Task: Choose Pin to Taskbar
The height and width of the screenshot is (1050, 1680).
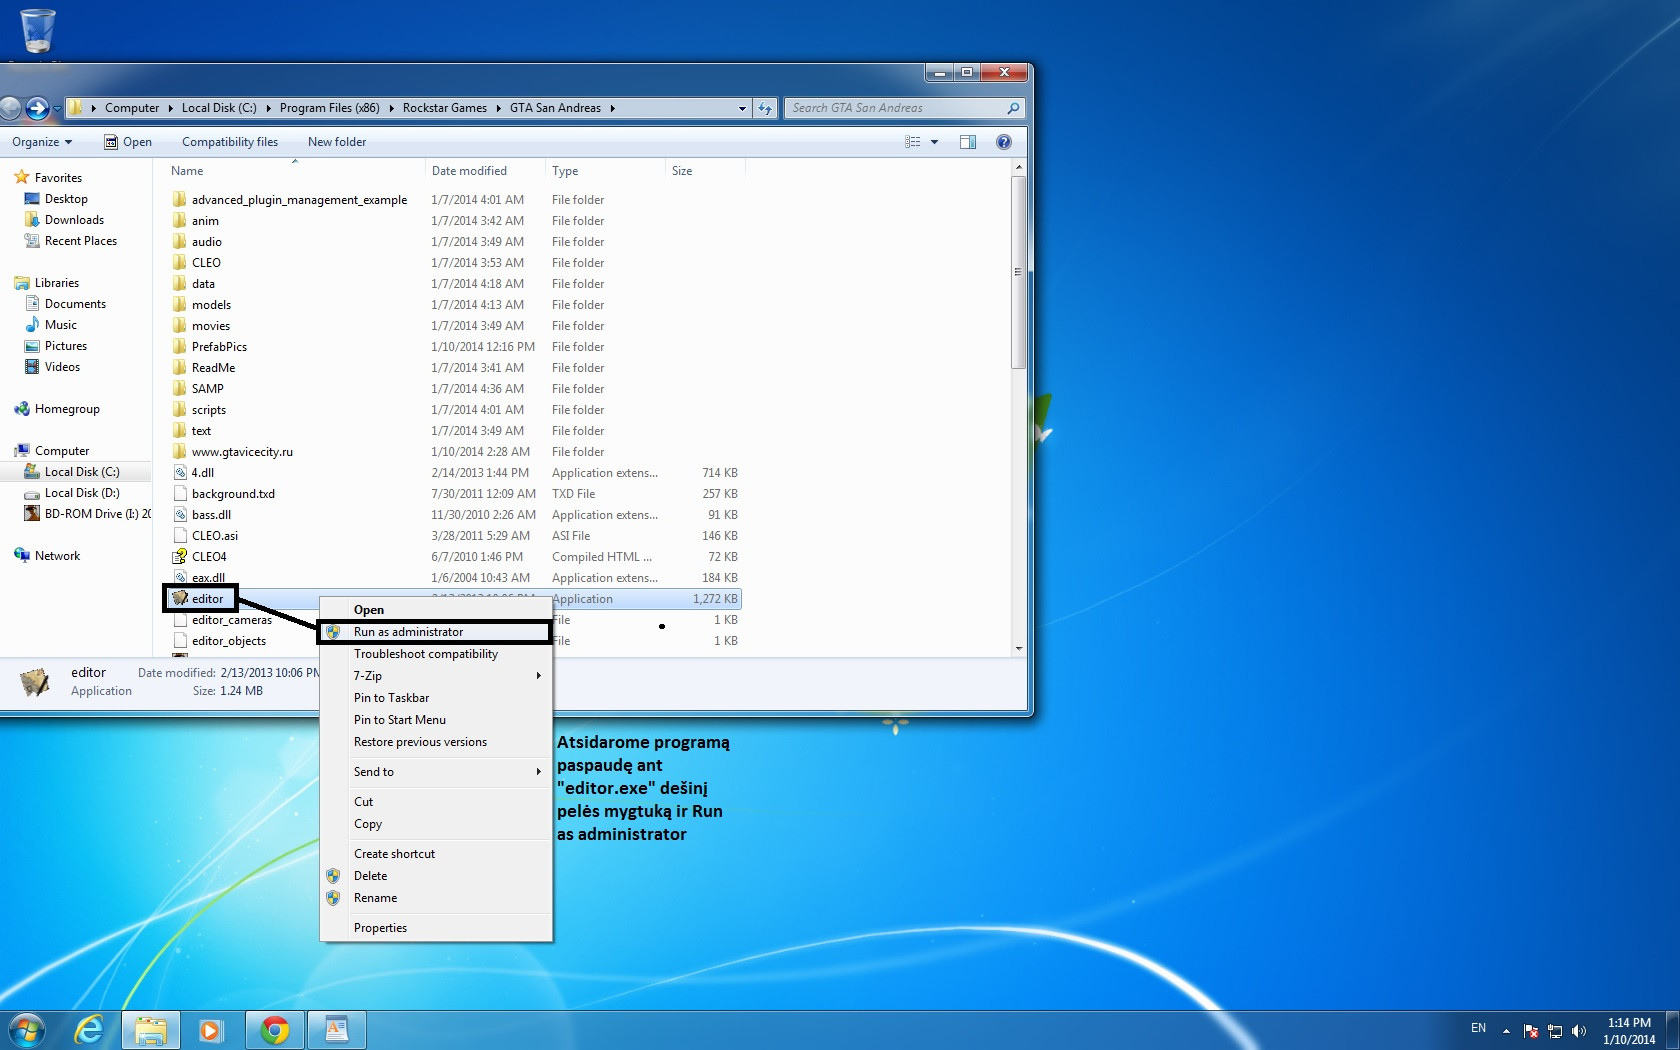Action: [436, 698]
